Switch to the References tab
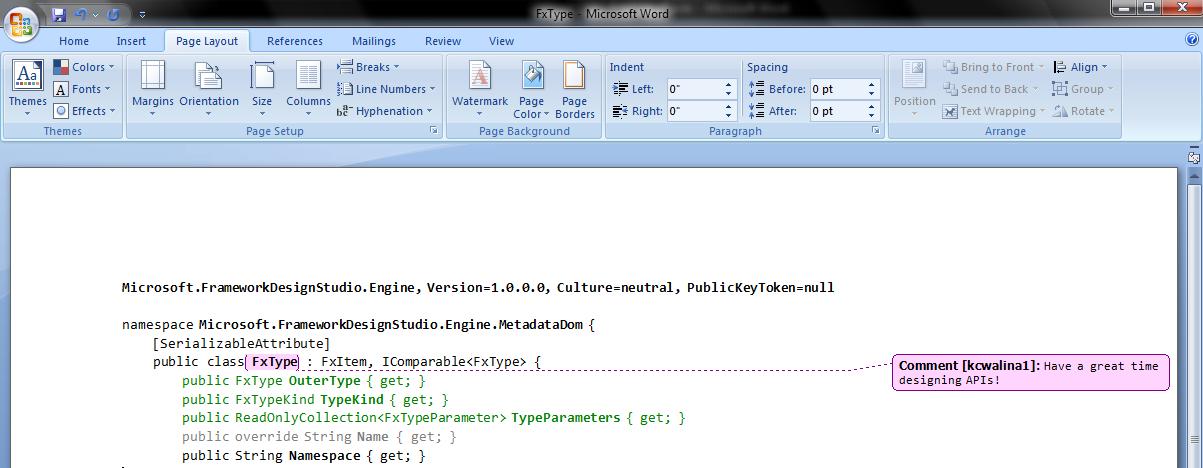This screenshot has height=468, width=1203. pyautogui.click(x=294, y=41)
